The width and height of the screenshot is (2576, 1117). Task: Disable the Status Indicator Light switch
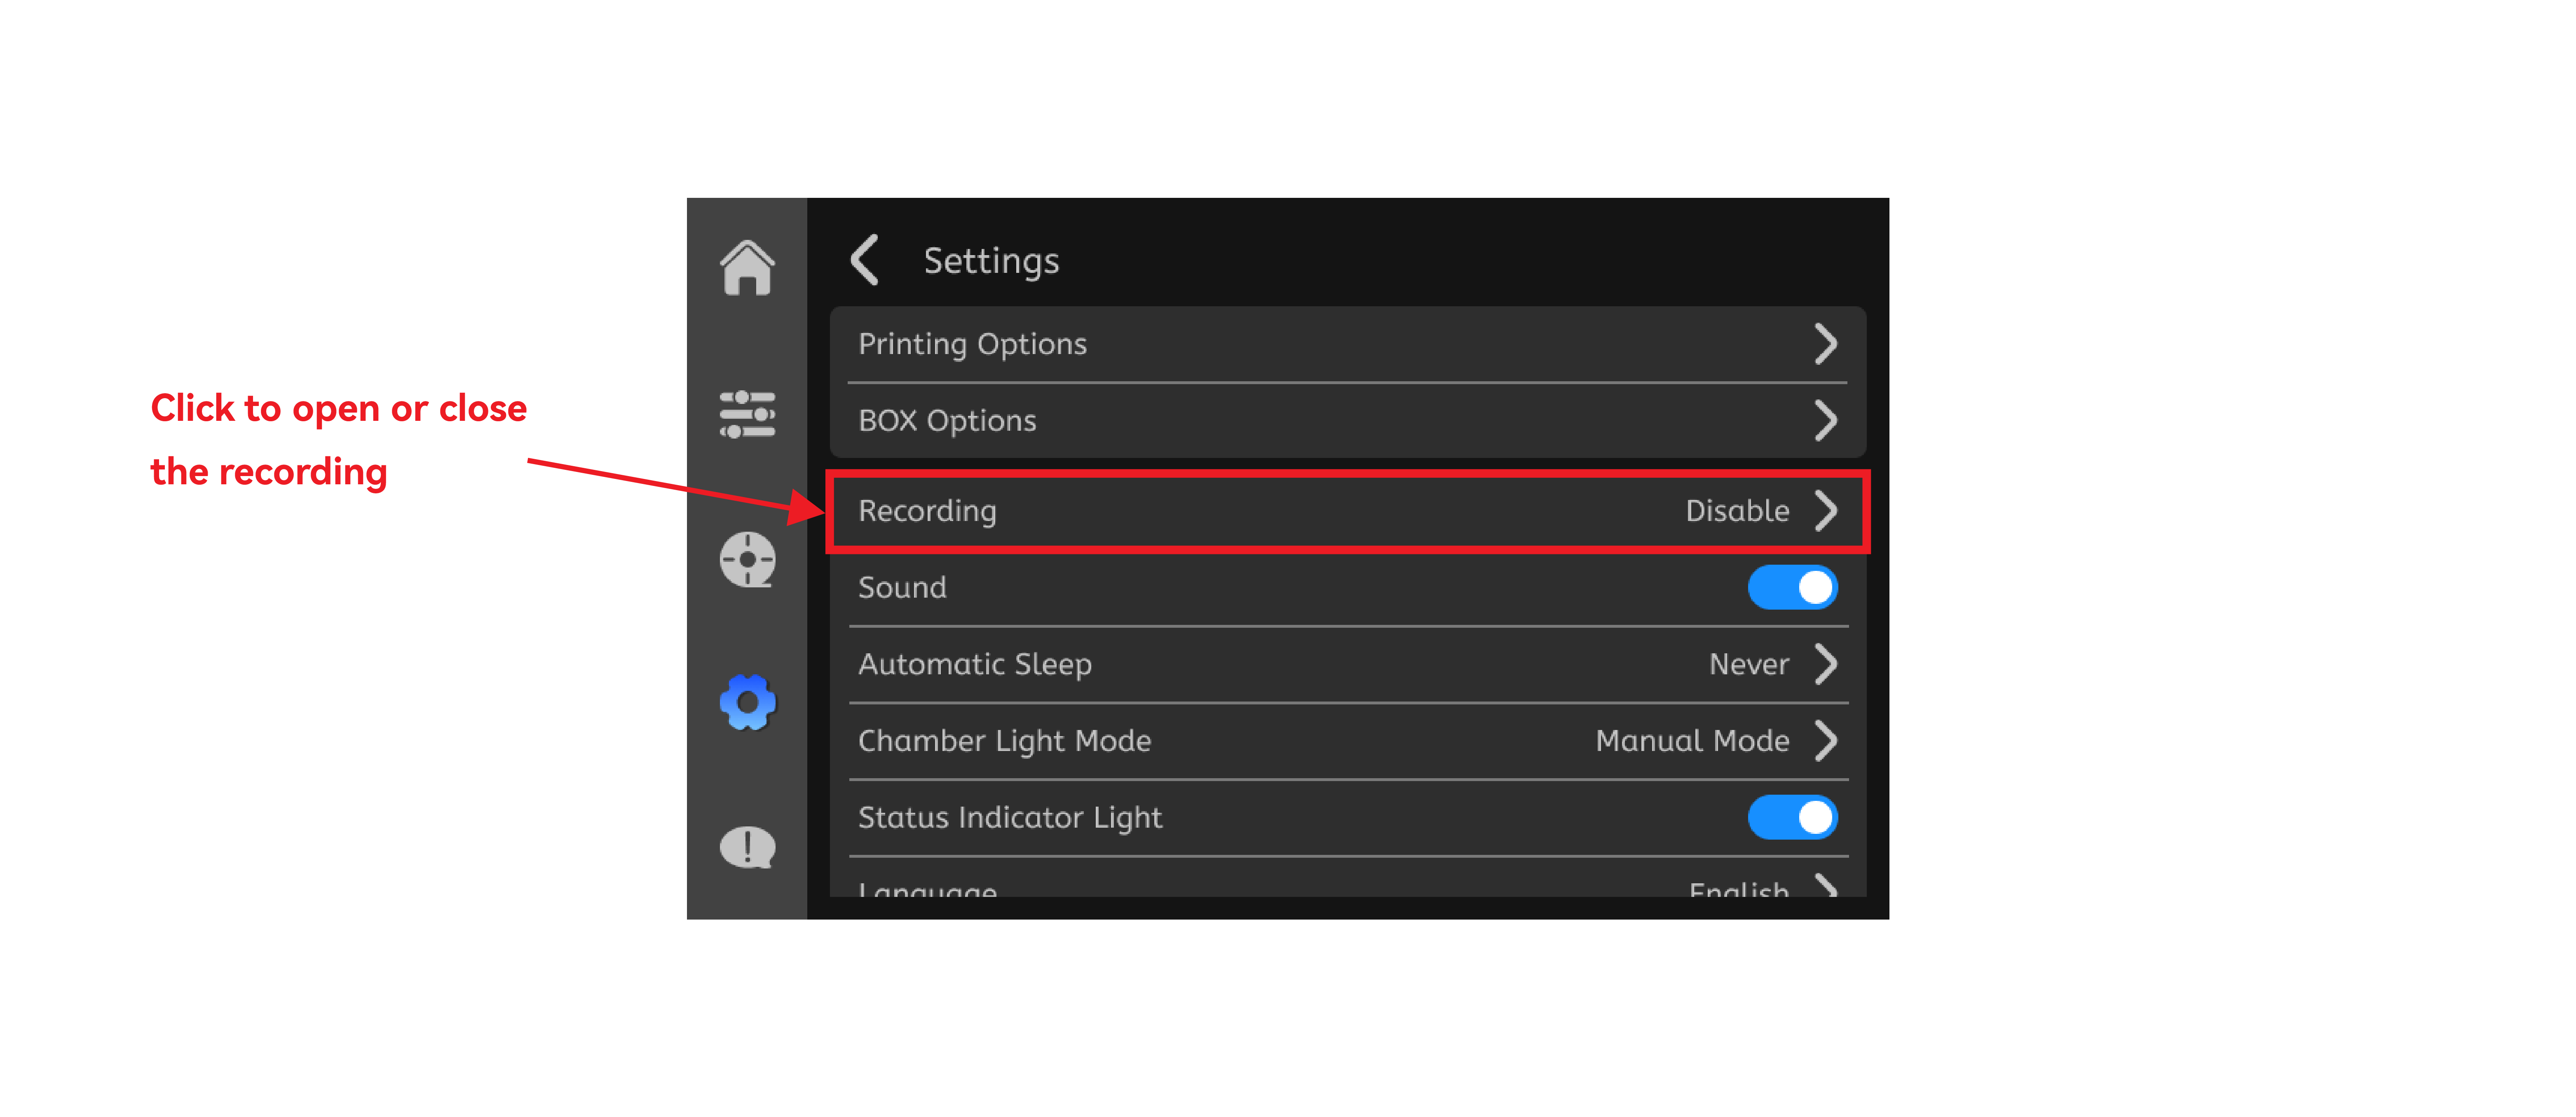(x=1792, y=817)
